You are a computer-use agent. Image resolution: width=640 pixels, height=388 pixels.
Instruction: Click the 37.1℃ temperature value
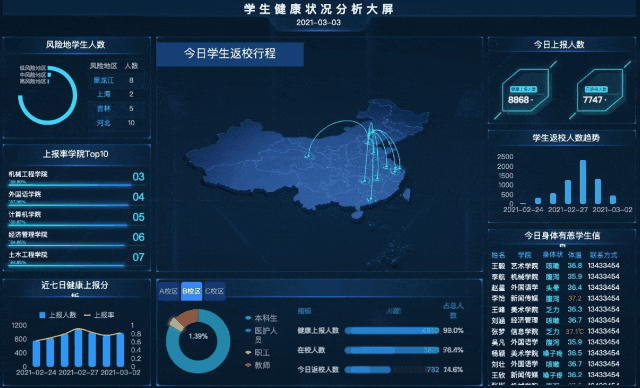tap(575, 331)
